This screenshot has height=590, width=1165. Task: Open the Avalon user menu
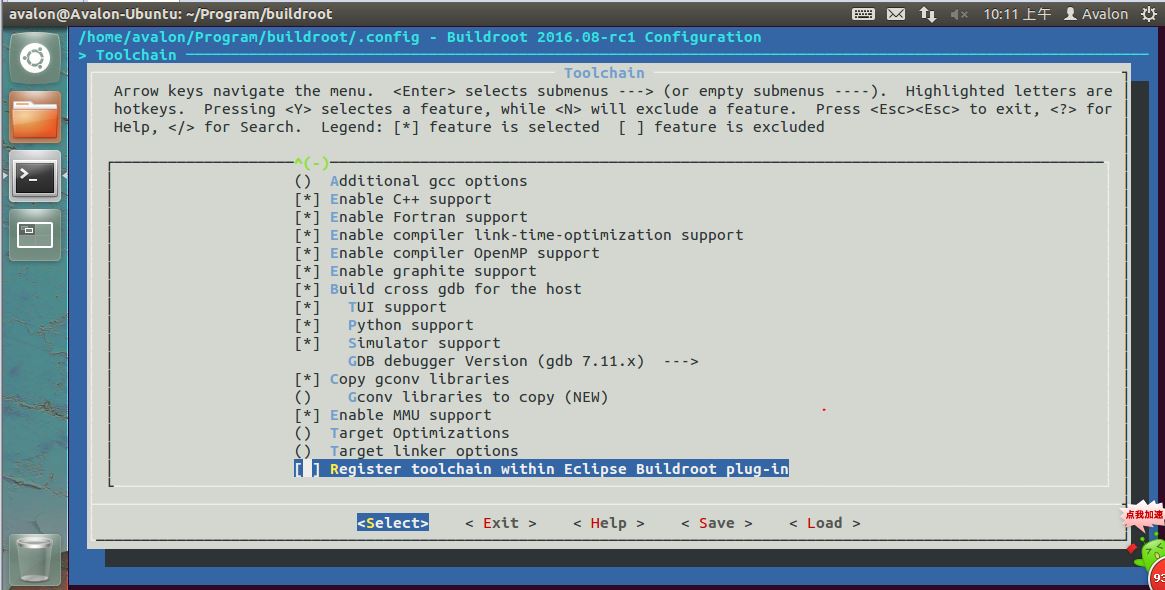click(x=1096, y=13)
